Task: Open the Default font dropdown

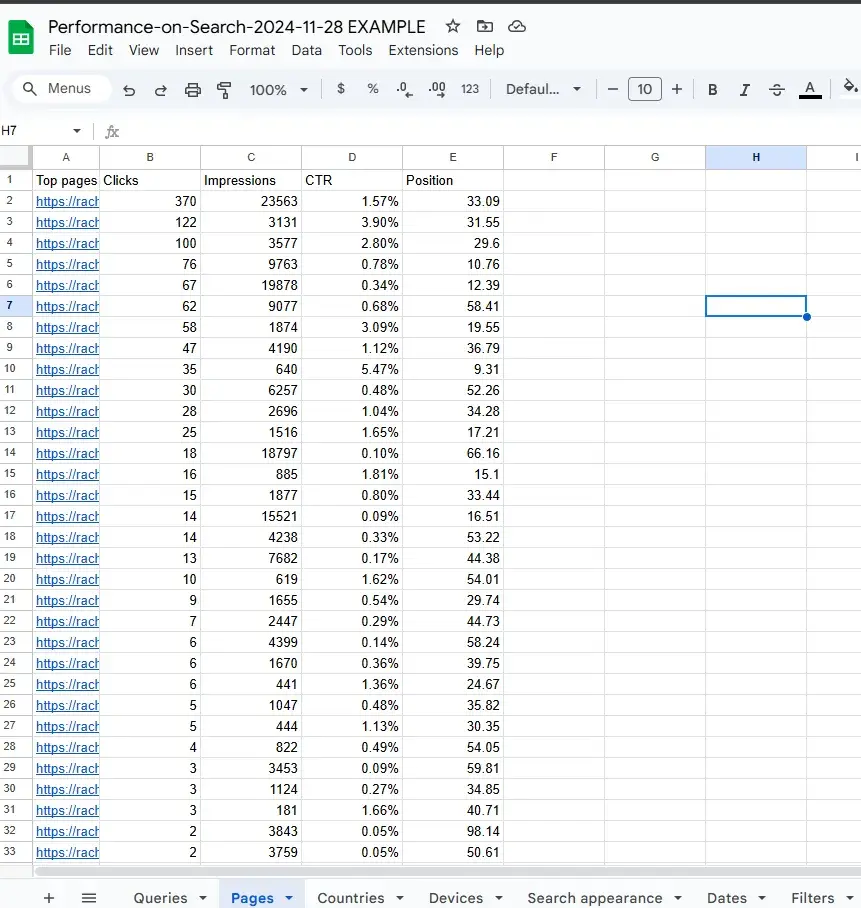Action: [x=543, y=89]
